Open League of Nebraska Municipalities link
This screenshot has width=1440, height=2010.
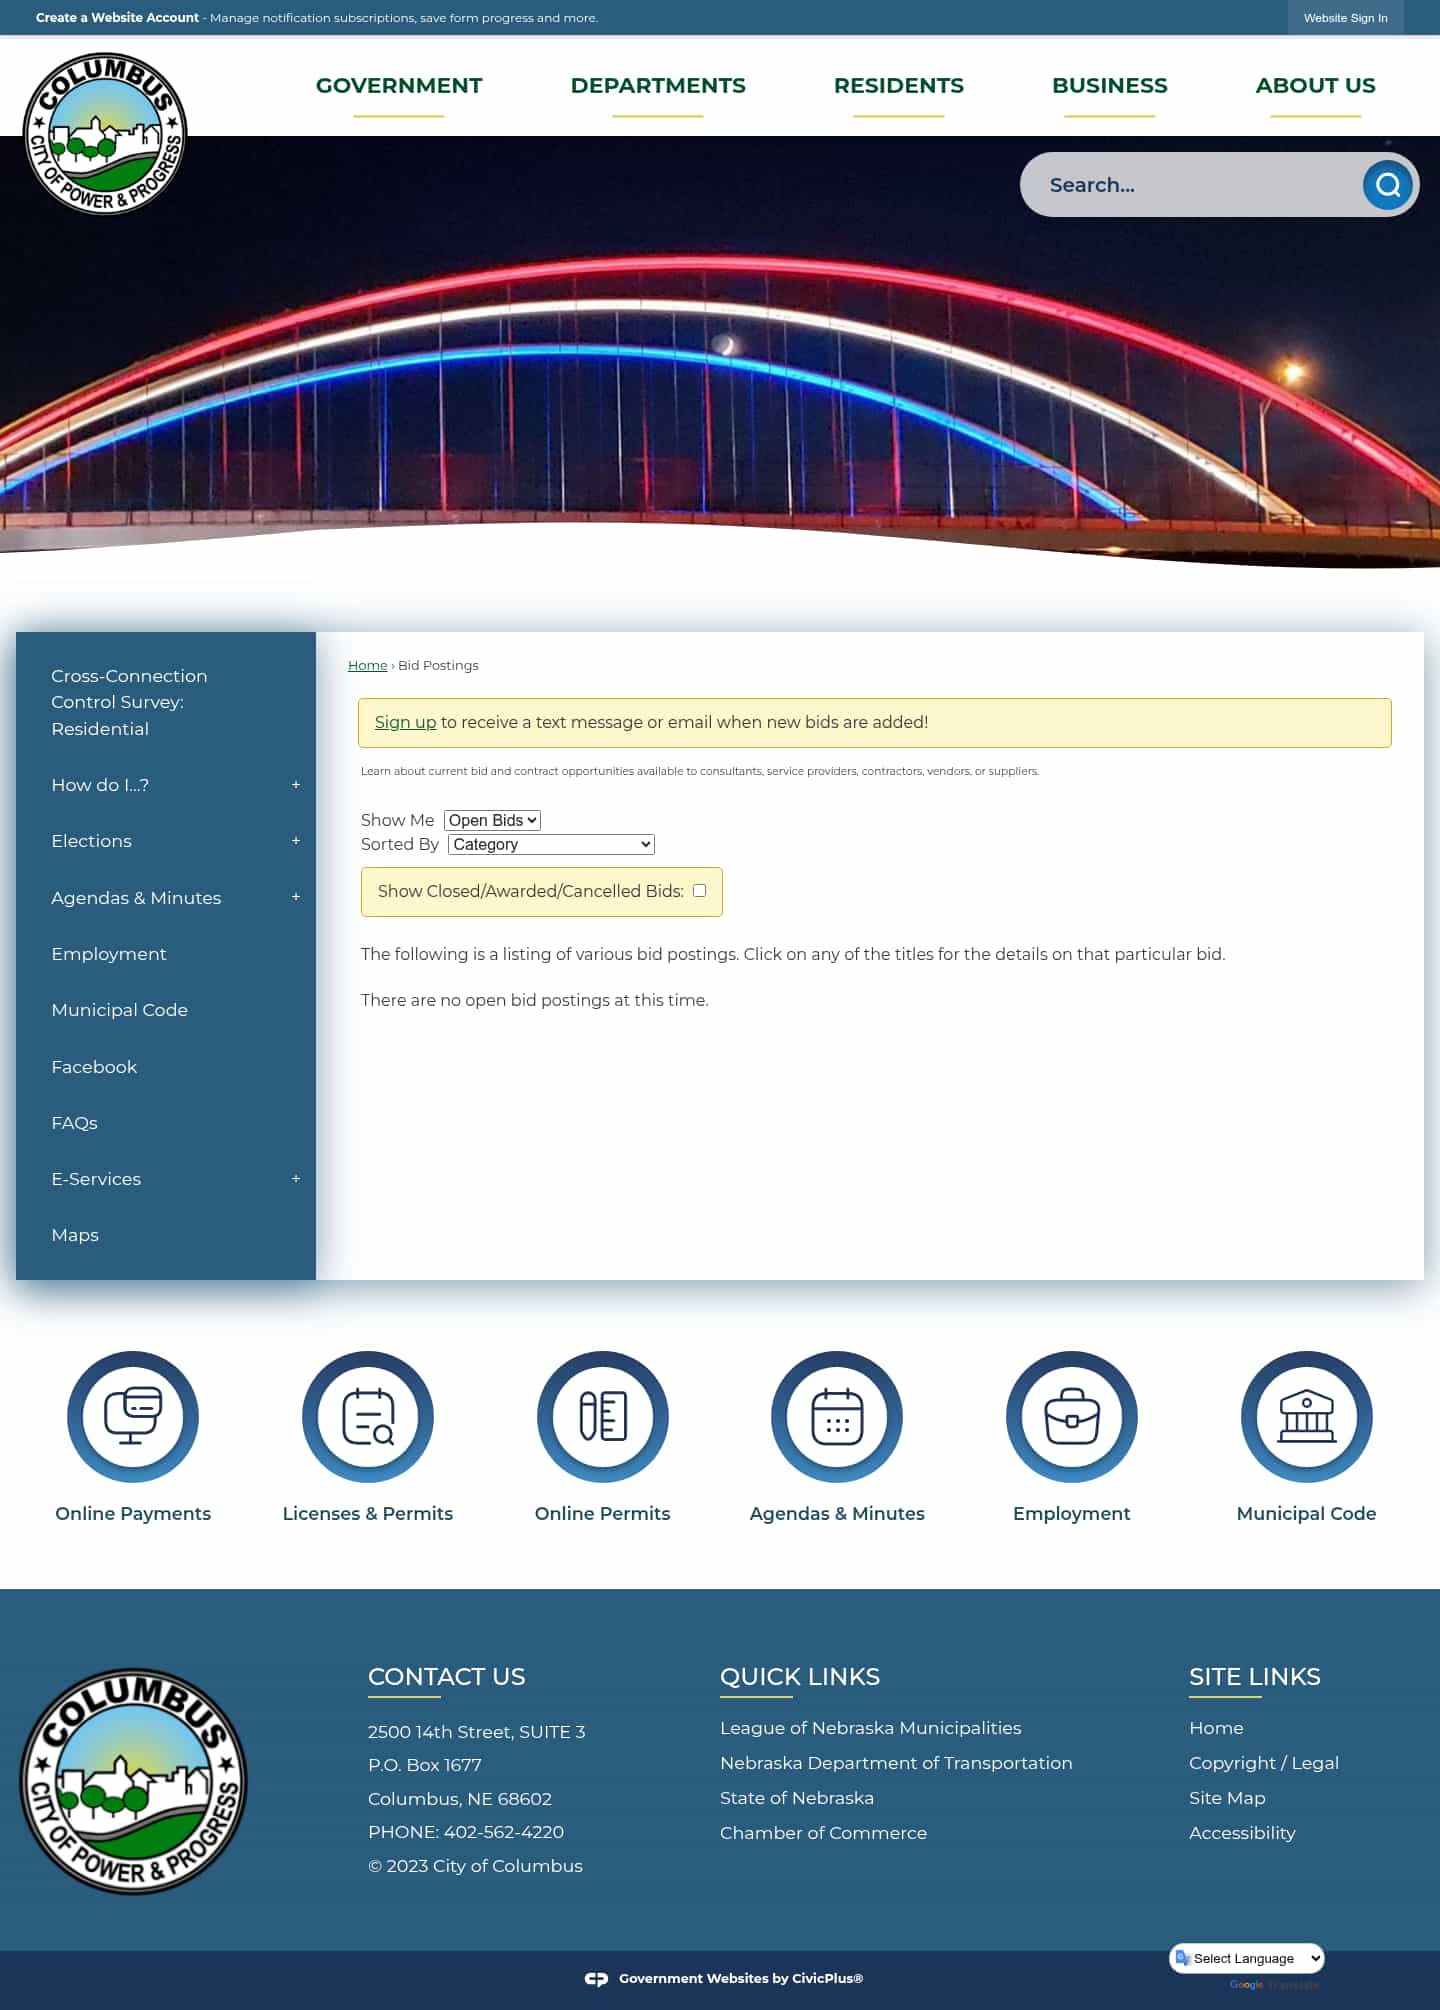871,1728
